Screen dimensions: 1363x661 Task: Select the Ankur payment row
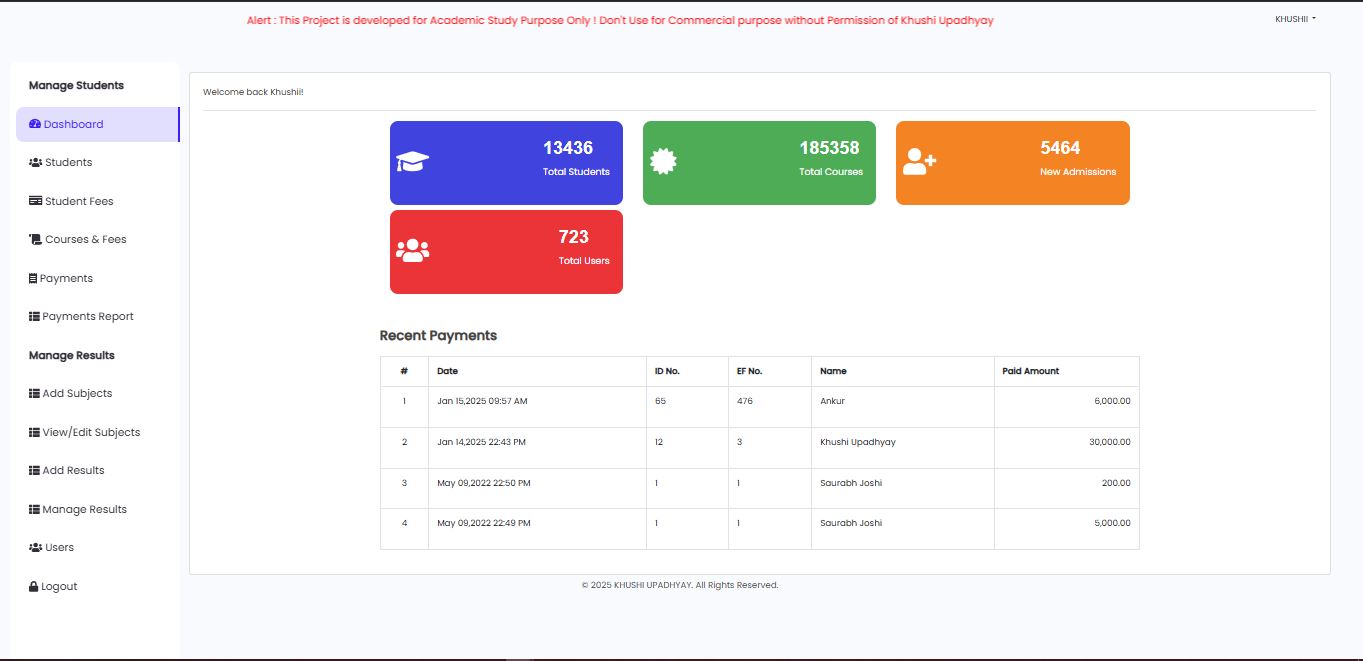click(759, 402)
